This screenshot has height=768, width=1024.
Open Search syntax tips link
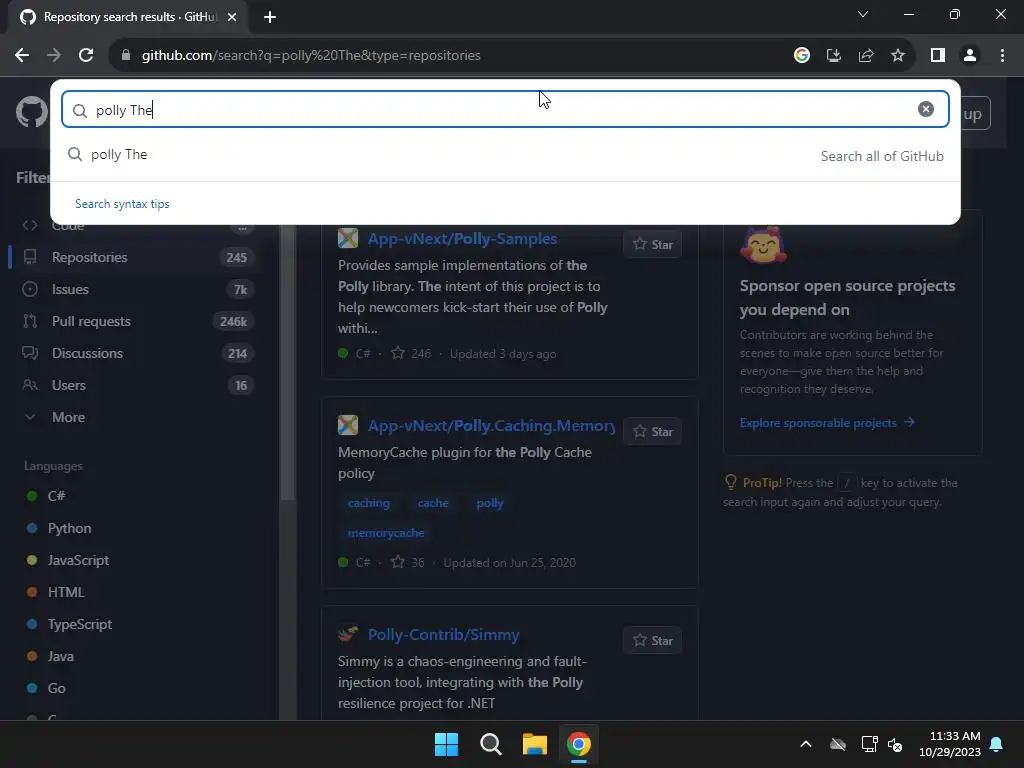pyautogui.click(x=122, y=204)
